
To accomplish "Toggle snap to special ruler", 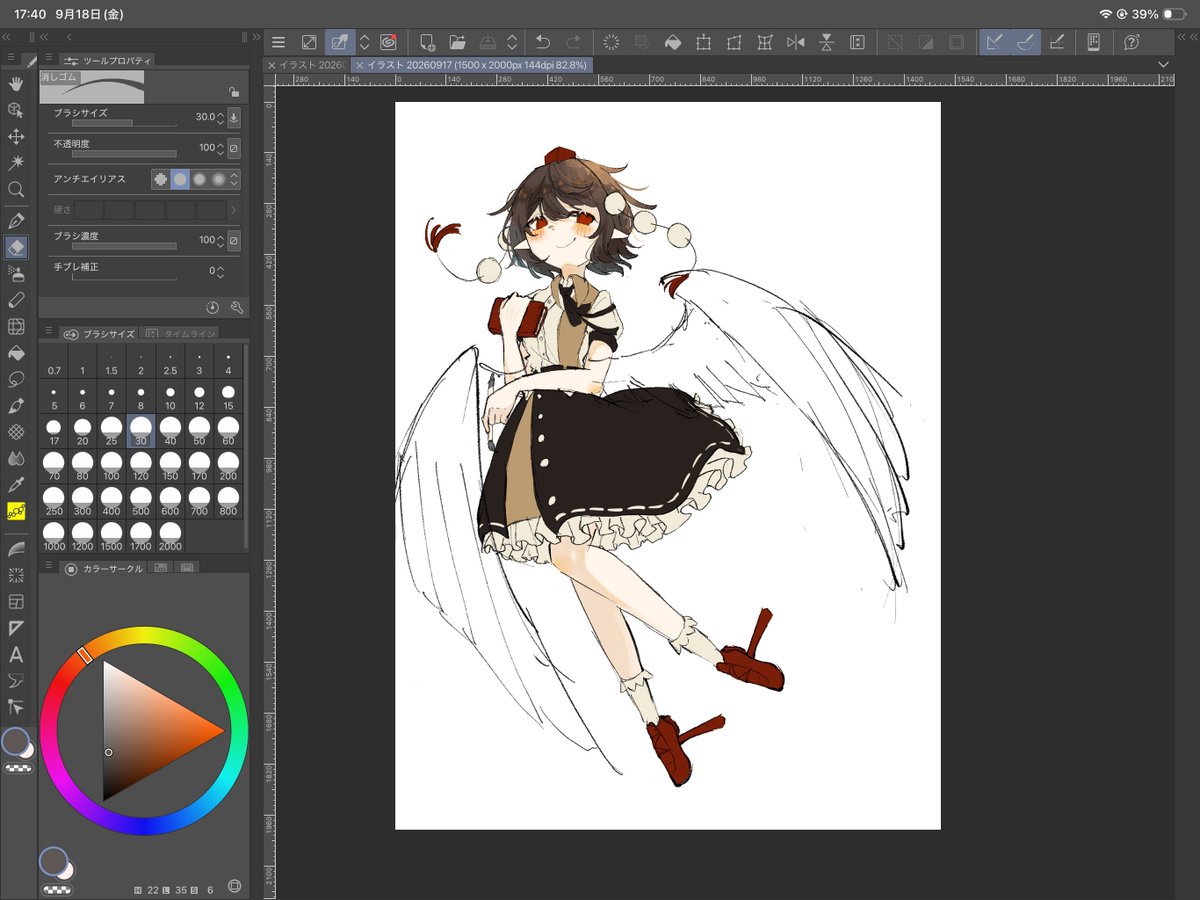I will click(1026, 42).
